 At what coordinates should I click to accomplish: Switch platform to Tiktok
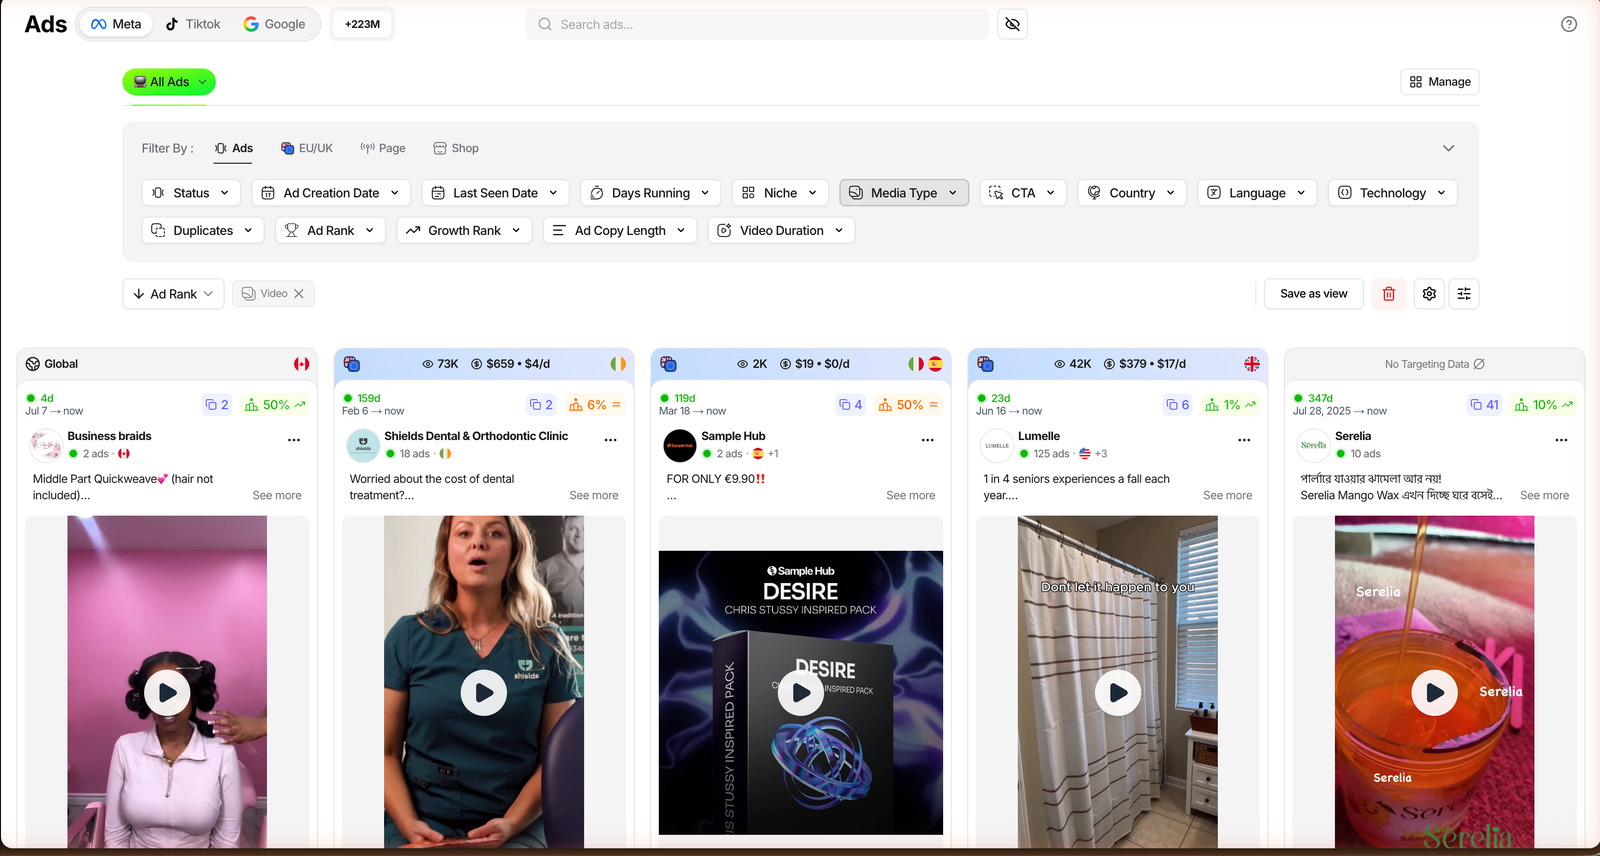point(193,24)
